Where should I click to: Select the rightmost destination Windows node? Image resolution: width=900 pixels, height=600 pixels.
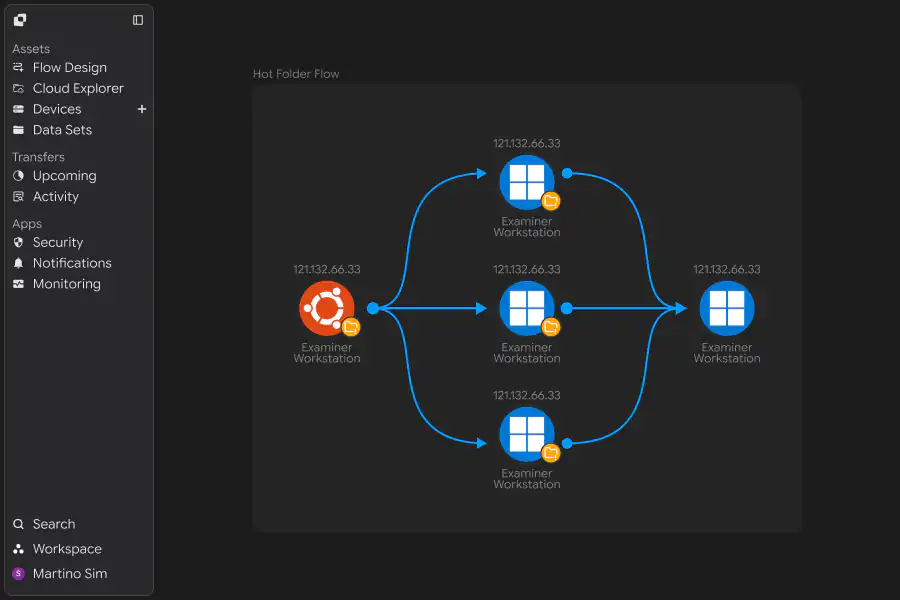727,308
